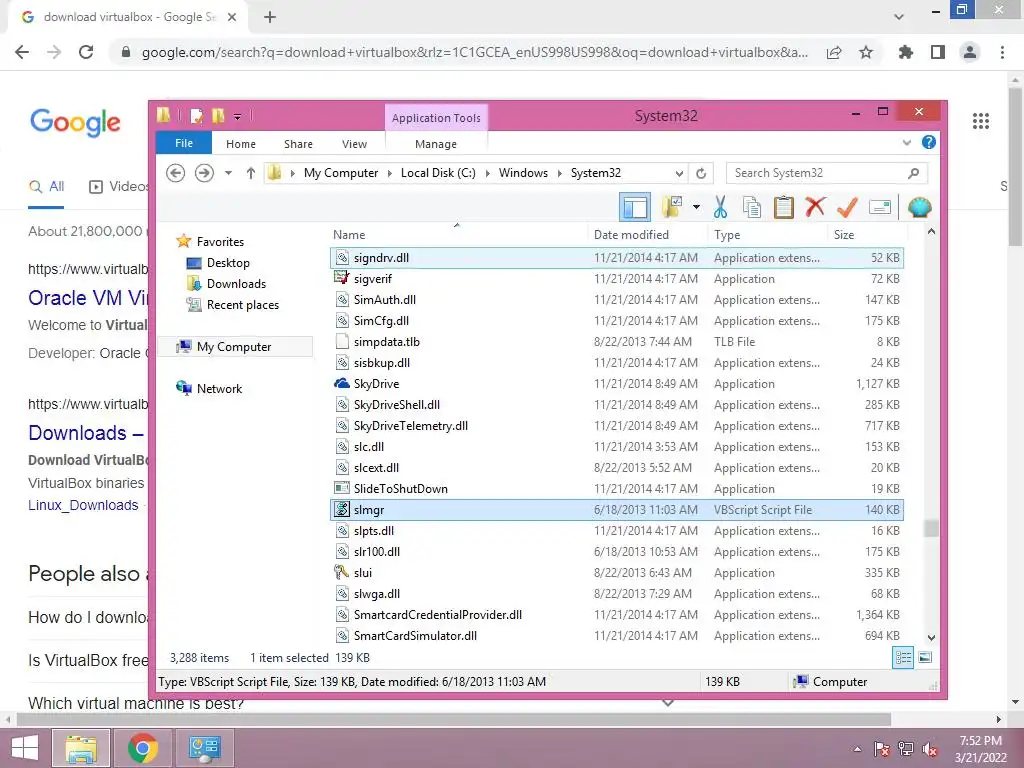Click the Chrome reload button
1024x768 pixels.
click(86, 52)
